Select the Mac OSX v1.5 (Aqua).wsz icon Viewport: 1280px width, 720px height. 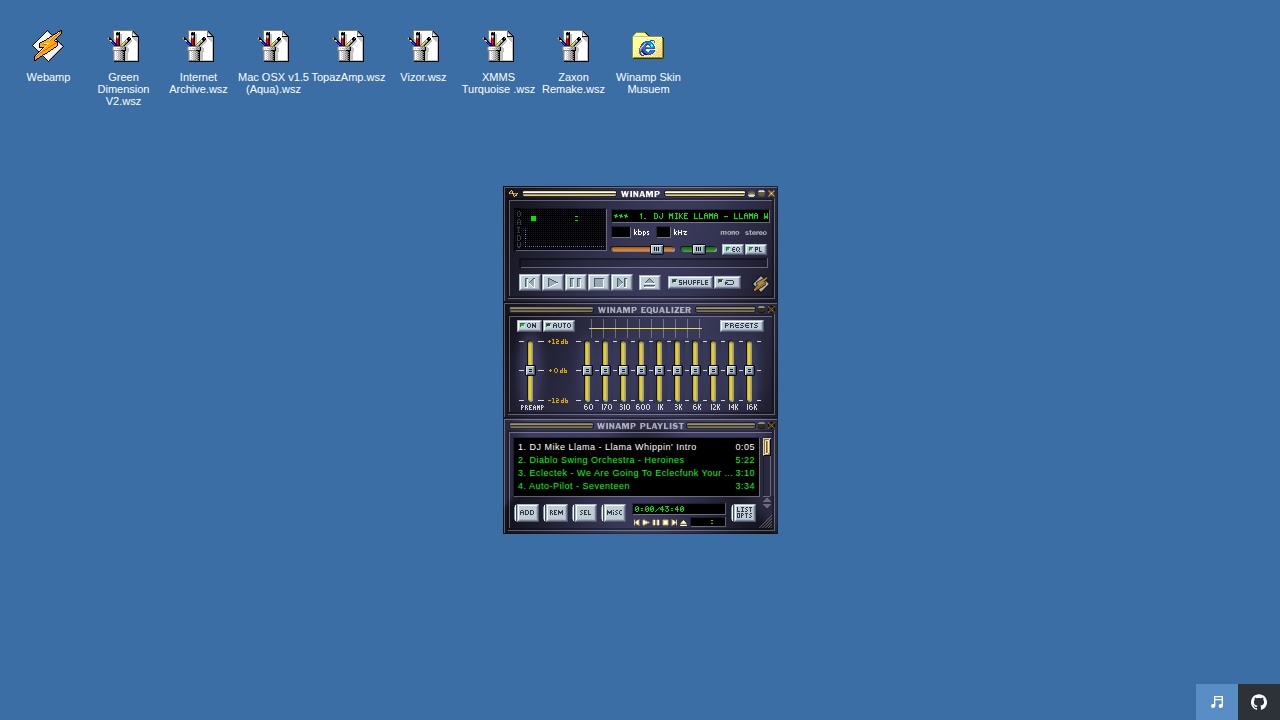(273, 62)
